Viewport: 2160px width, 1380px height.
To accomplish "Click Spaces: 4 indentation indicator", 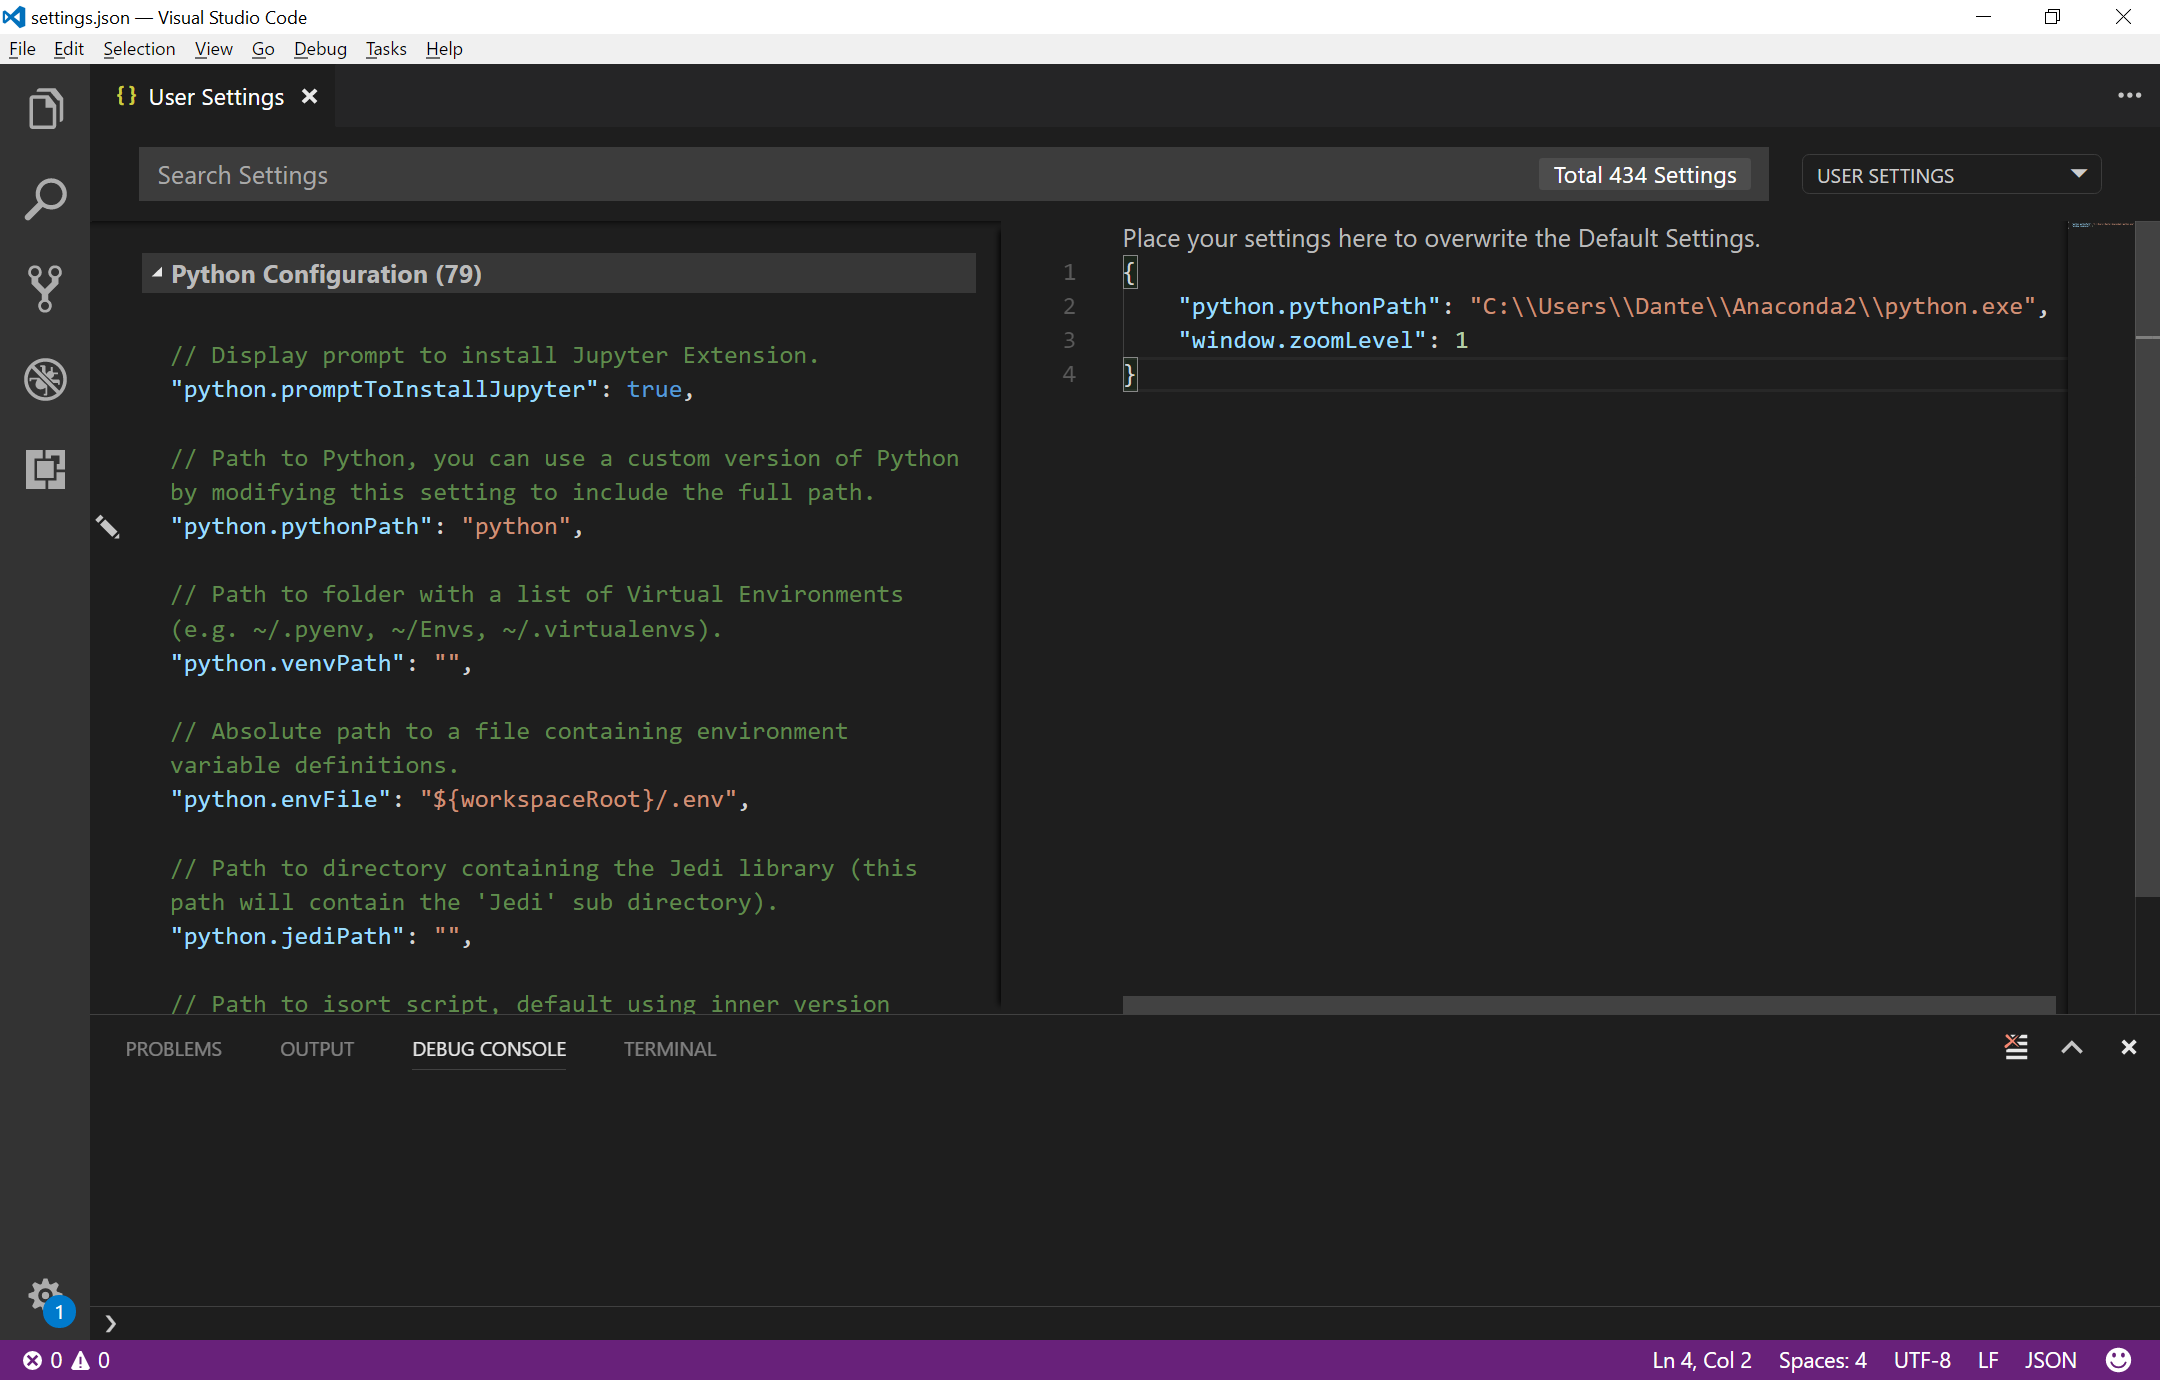I will pos(1822,1360).
